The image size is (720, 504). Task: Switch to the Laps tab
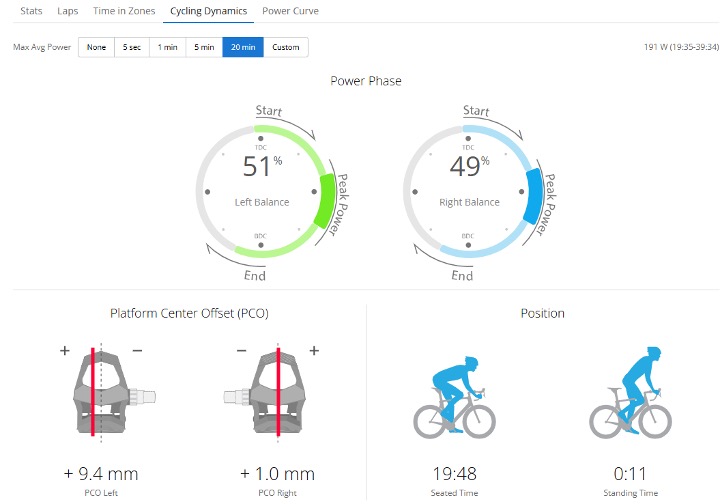pyautogui.click(x=68, y=10)
